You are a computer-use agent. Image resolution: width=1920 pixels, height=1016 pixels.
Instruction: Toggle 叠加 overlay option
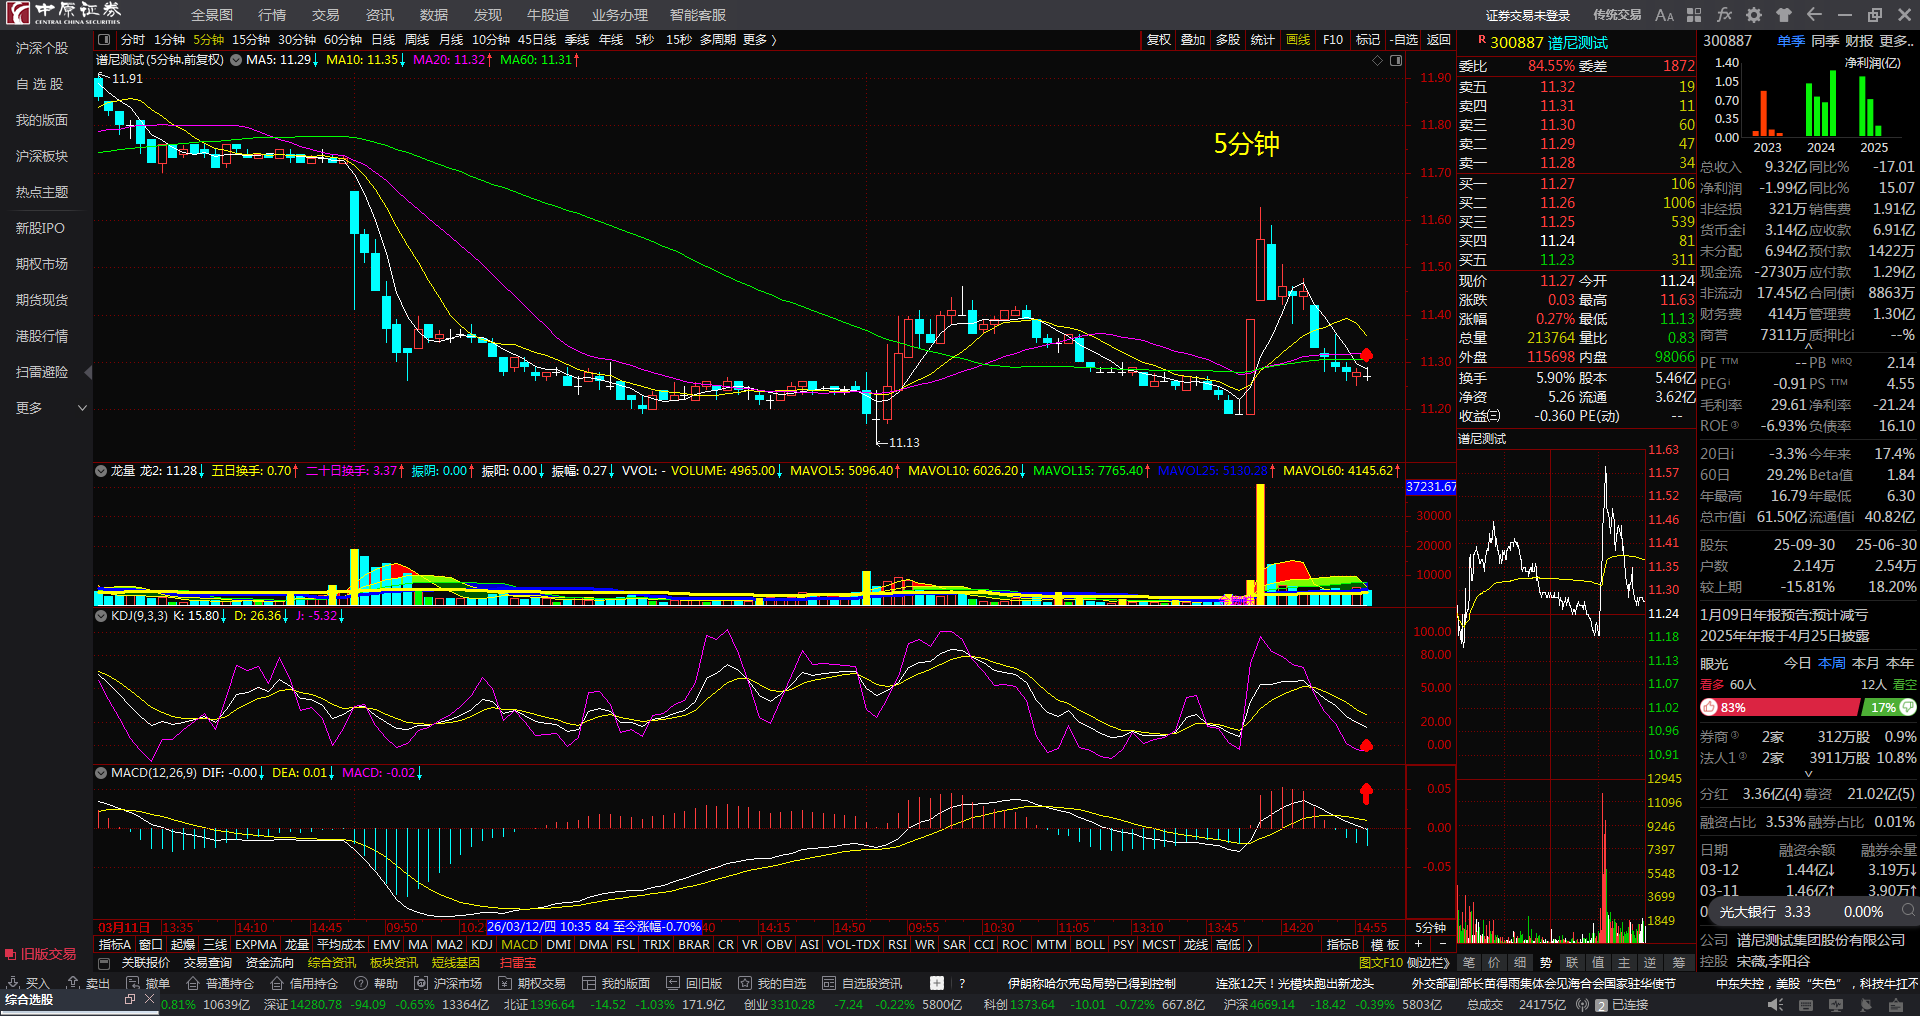click(x=1193, y=40)
